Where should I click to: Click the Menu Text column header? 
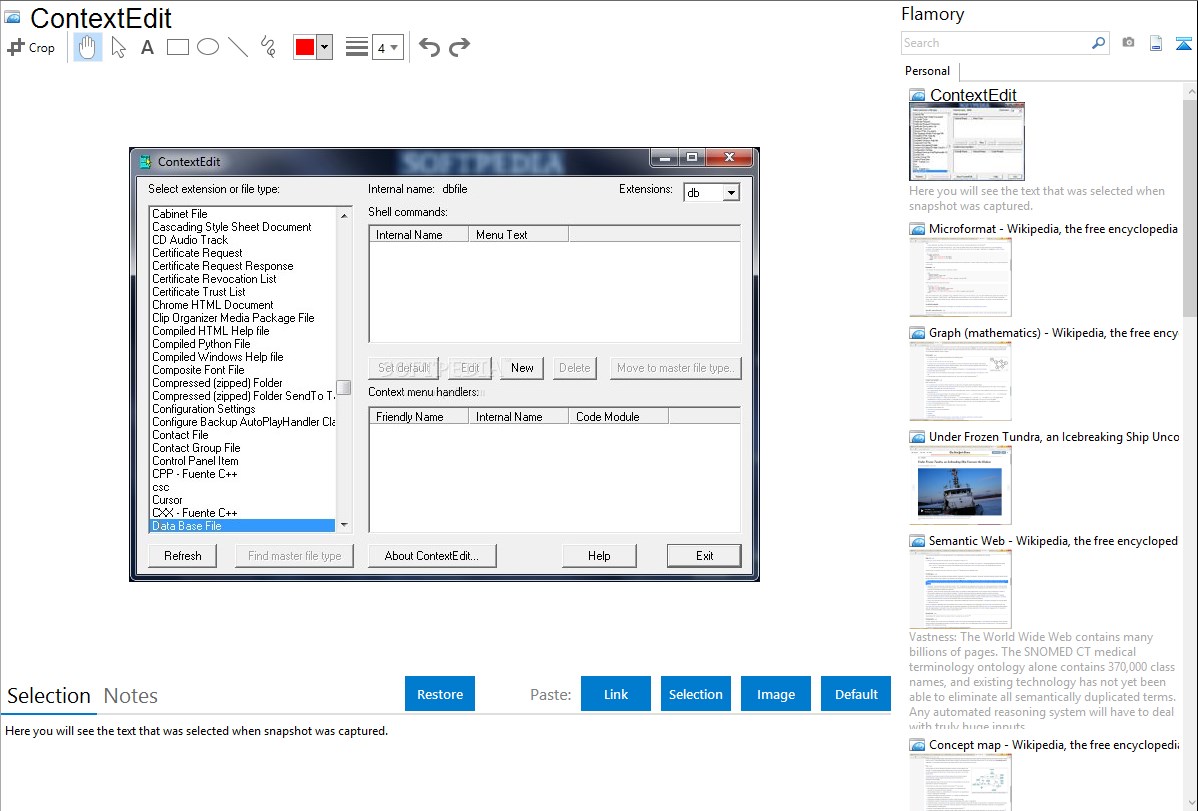(519, 235)
